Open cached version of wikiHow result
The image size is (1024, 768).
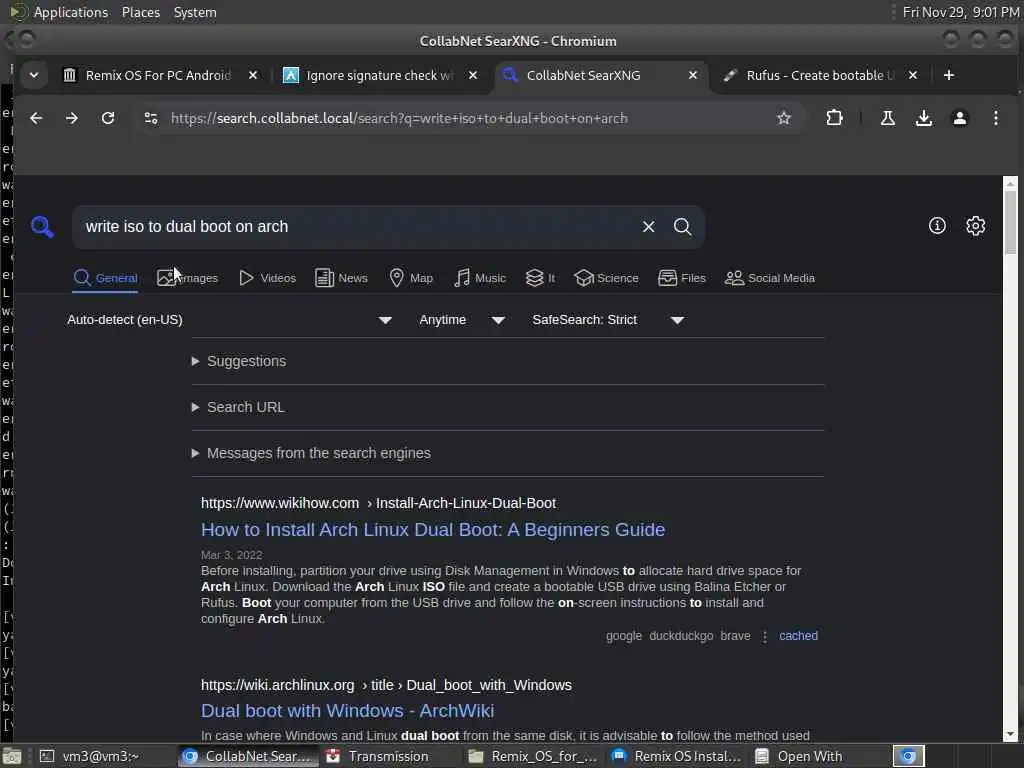pos(798,636)
